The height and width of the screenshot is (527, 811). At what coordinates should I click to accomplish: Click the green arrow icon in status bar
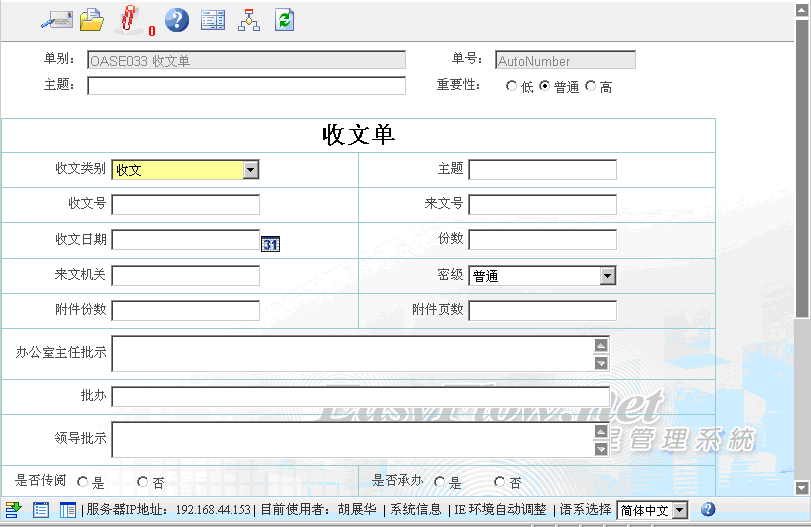pos(14,510)
